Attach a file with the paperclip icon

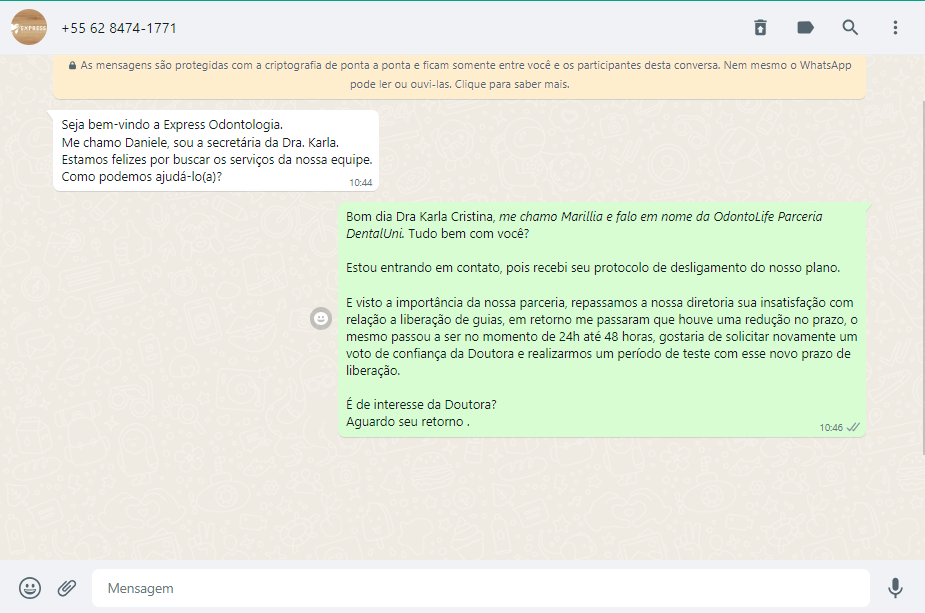67,588
